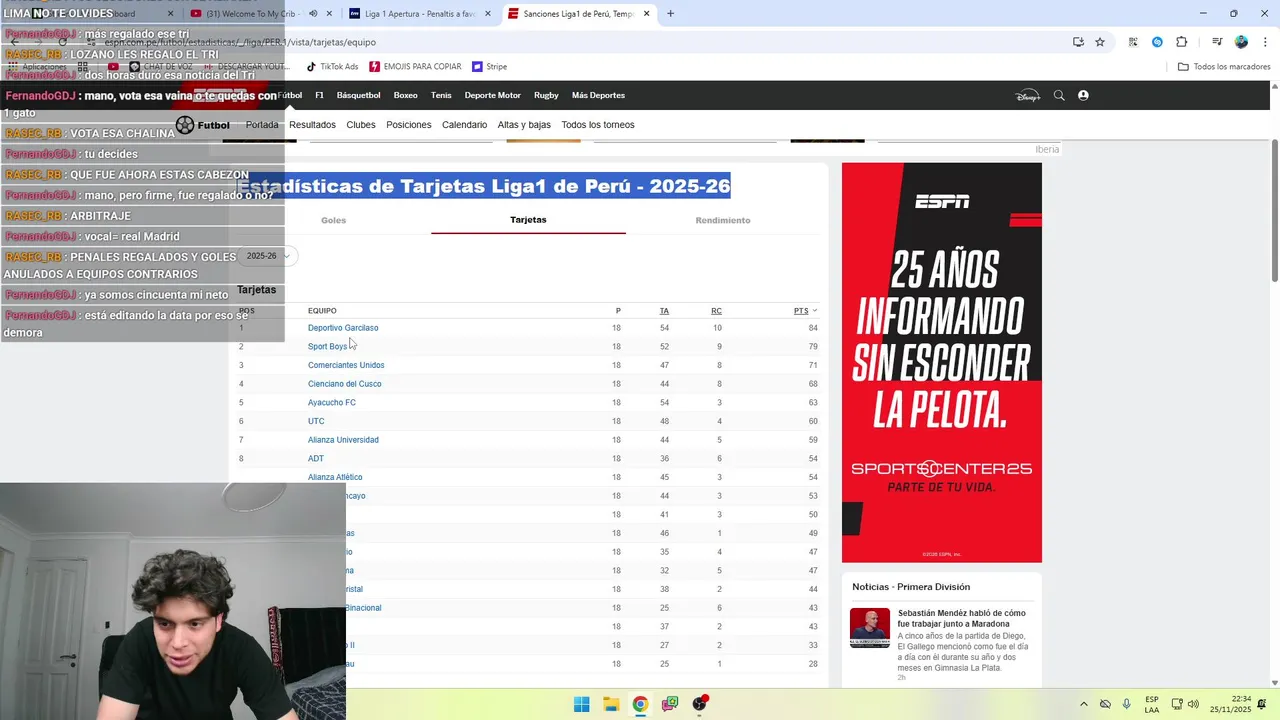This screenshot has height=720, width=1280.
Task: Open the UTC team link
Action: click(x=316, y=422)
